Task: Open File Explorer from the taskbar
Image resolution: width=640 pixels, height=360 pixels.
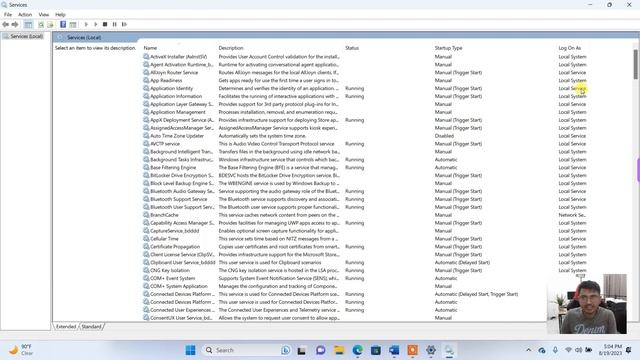Action: point(339,350)
